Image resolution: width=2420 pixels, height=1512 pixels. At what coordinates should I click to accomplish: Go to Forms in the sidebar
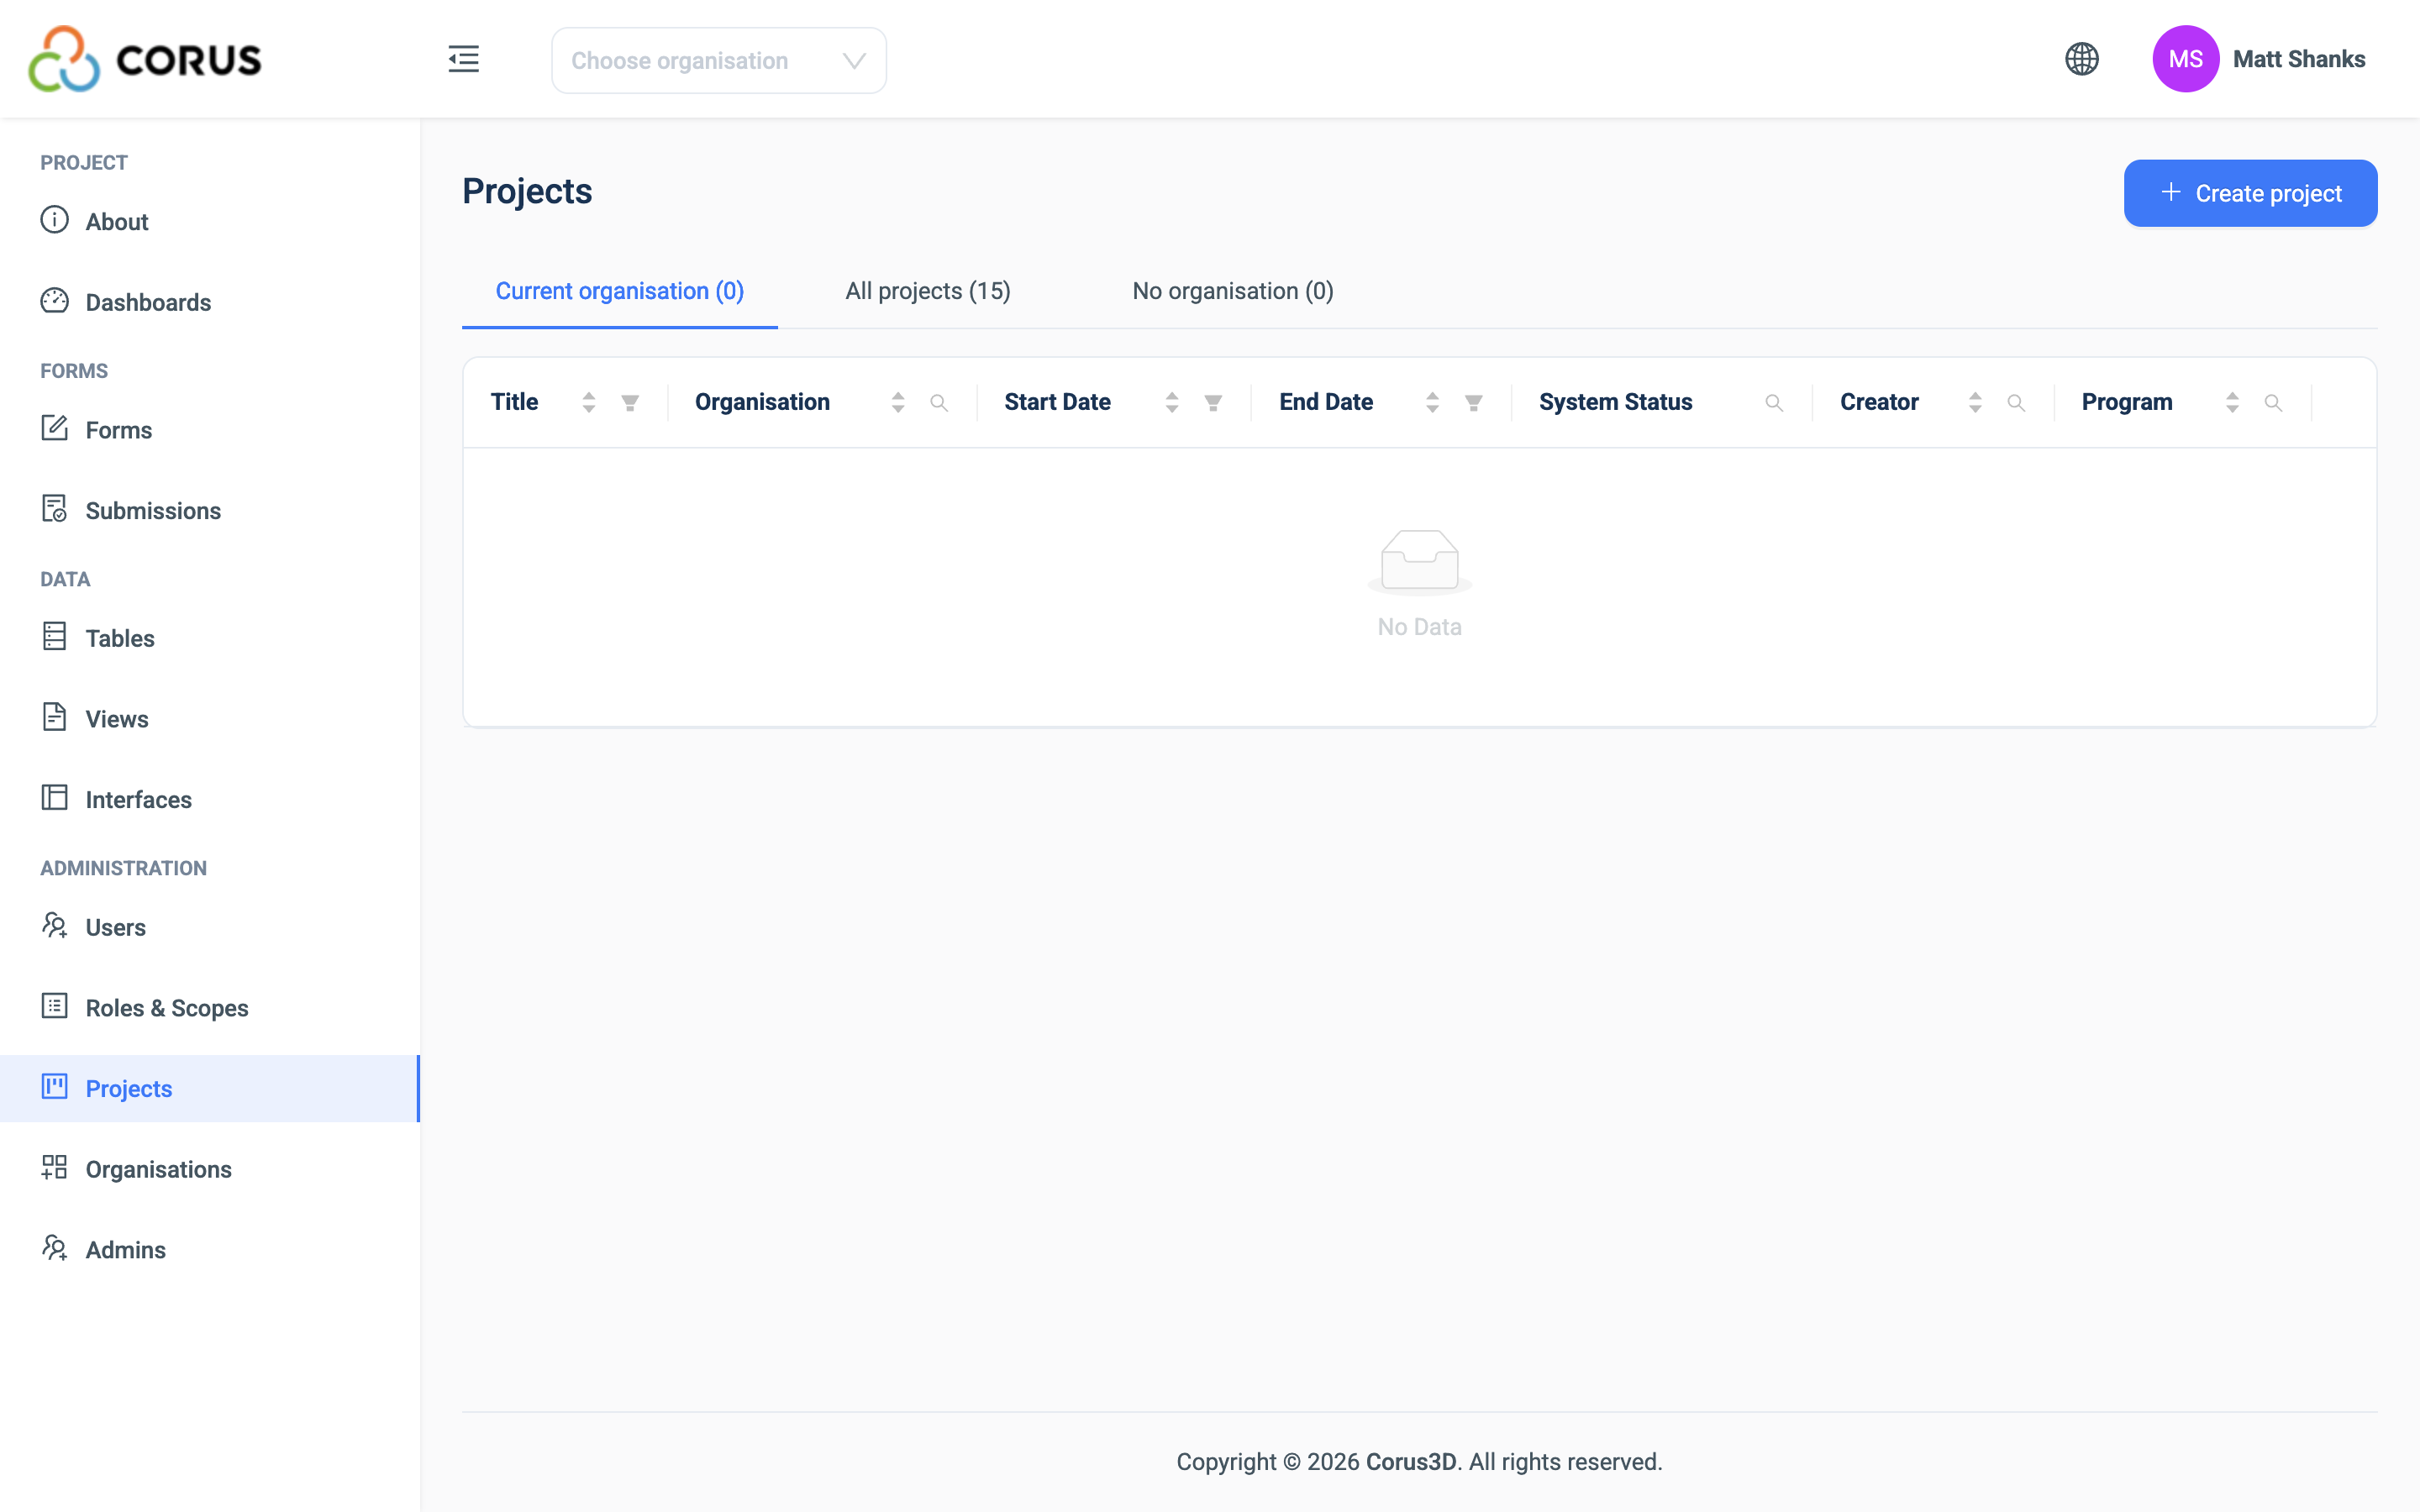pos(210,430)
